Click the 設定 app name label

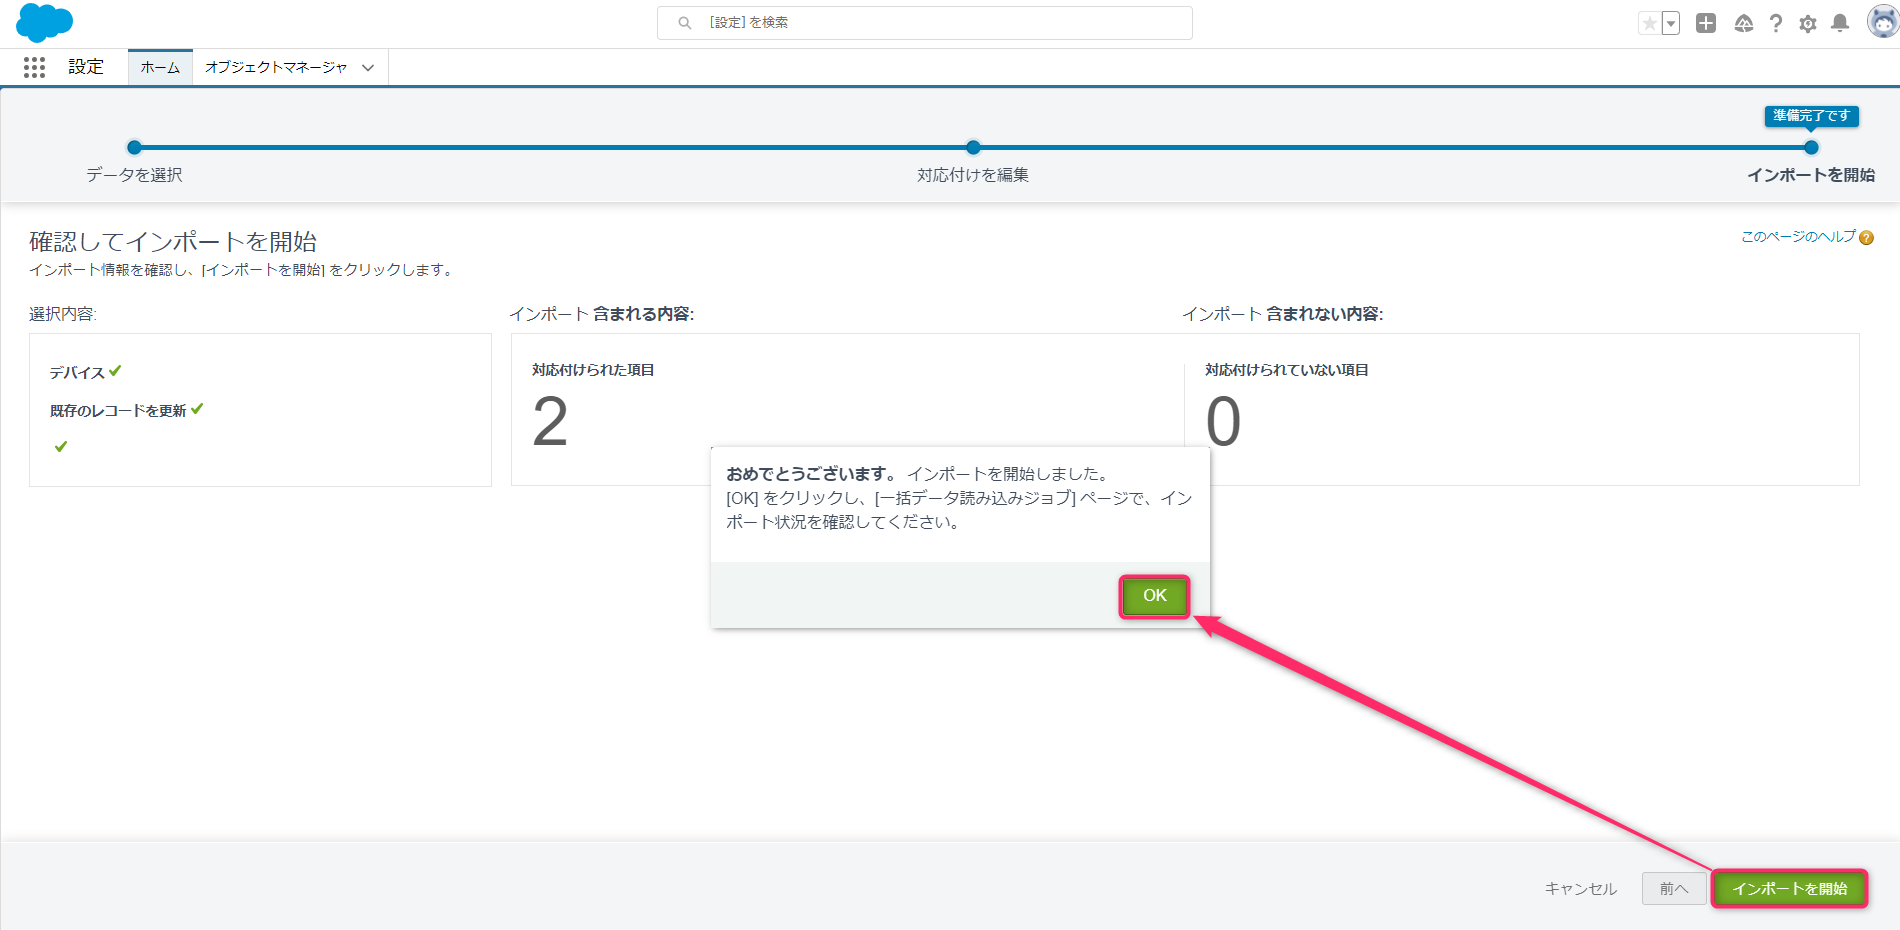[86, 67]
